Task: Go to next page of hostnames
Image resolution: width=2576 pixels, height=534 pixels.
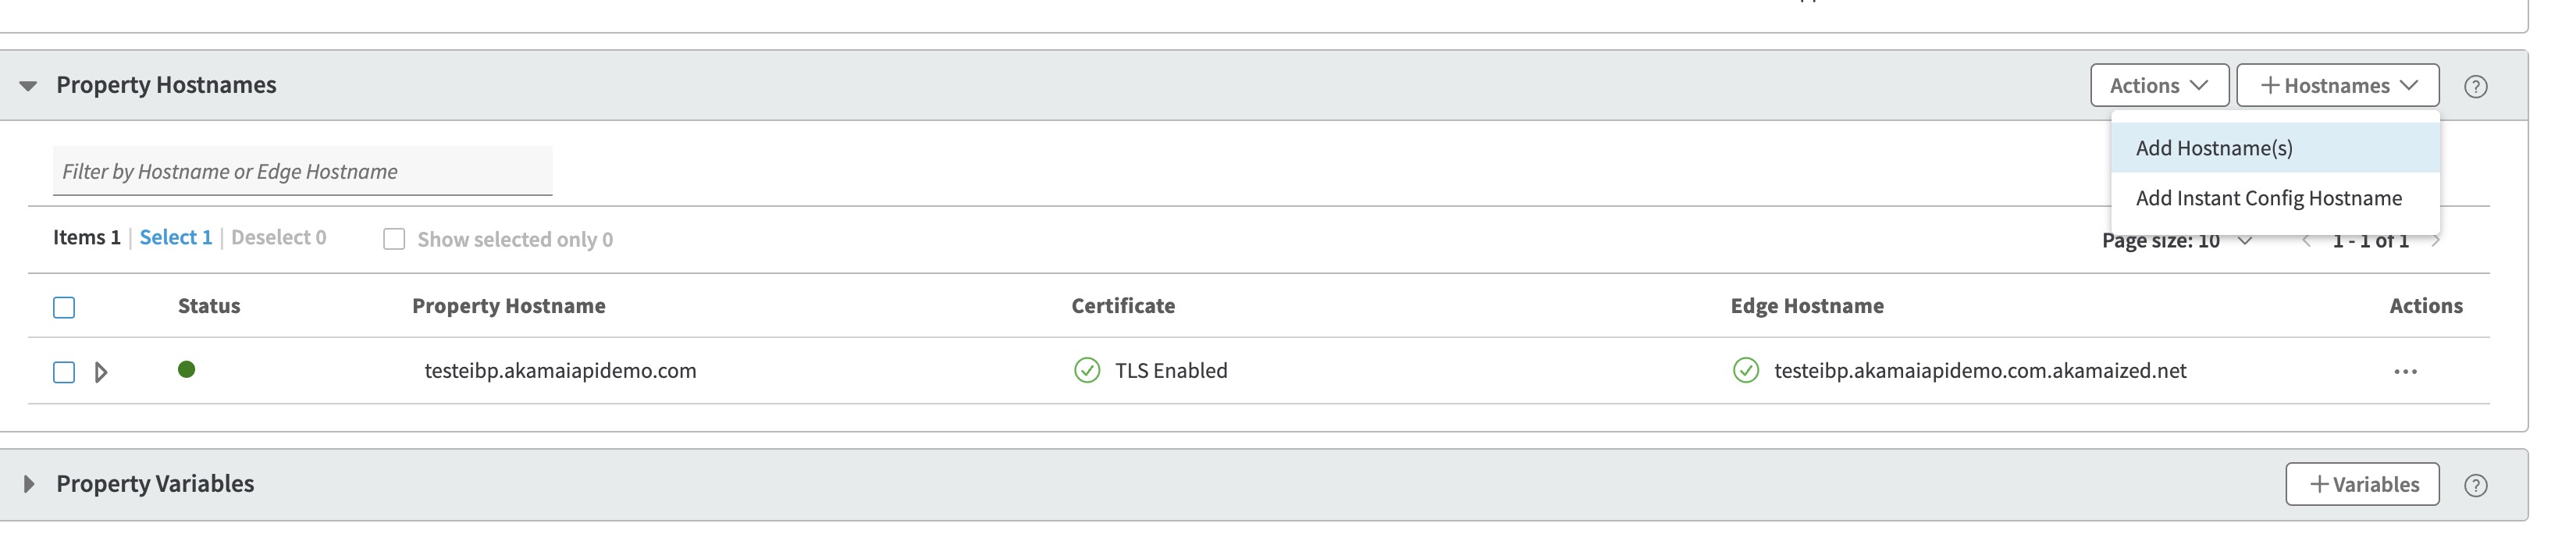Action: [x=2436, y=241]
